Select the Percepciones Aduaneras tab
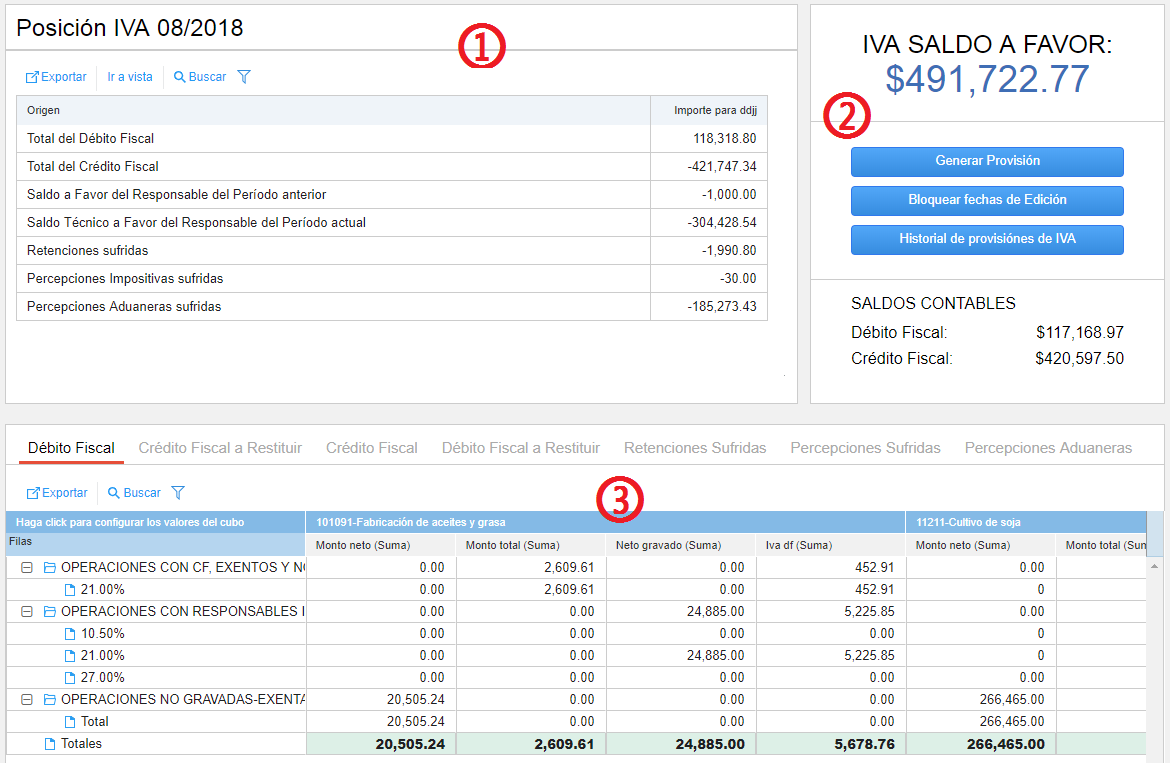 [x=1048, y=448]
